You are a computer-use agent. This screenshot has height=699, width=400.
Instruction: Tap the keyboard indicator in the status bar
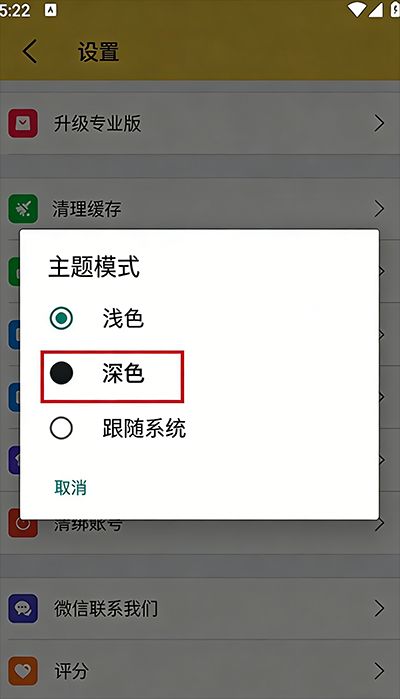pyautogui.click(x=50, y=10)
